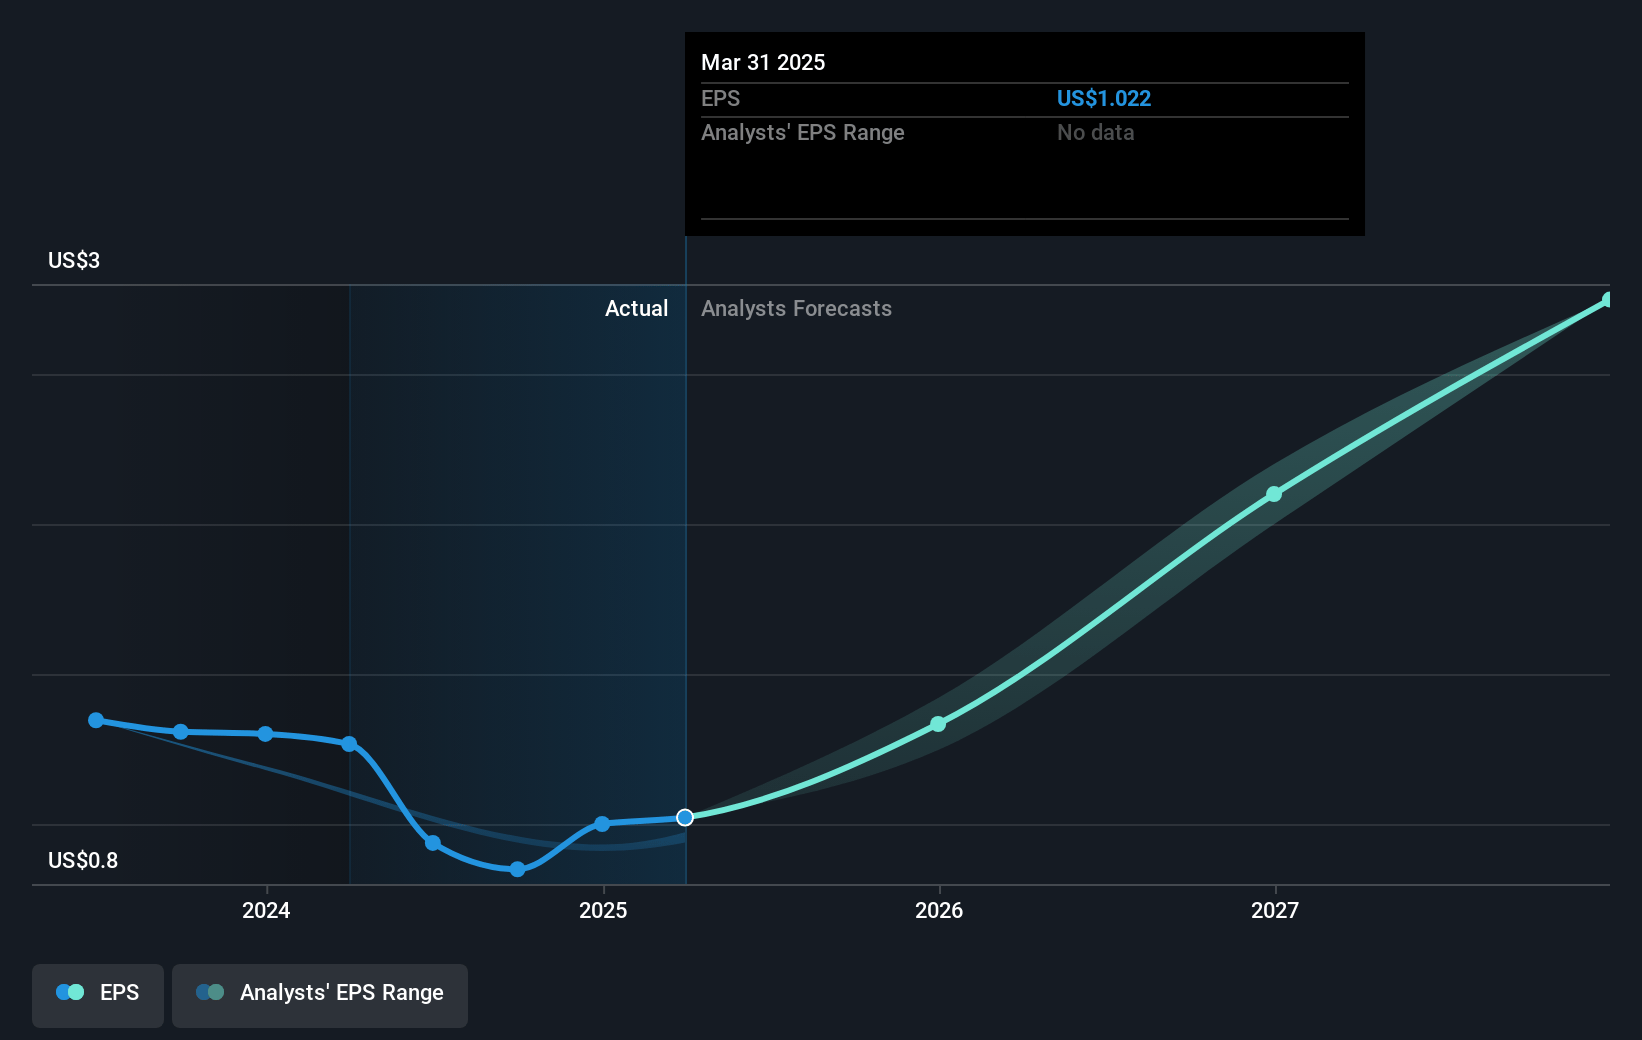
Task: Click the 2025 axis label
Action: tap(603, 910)
